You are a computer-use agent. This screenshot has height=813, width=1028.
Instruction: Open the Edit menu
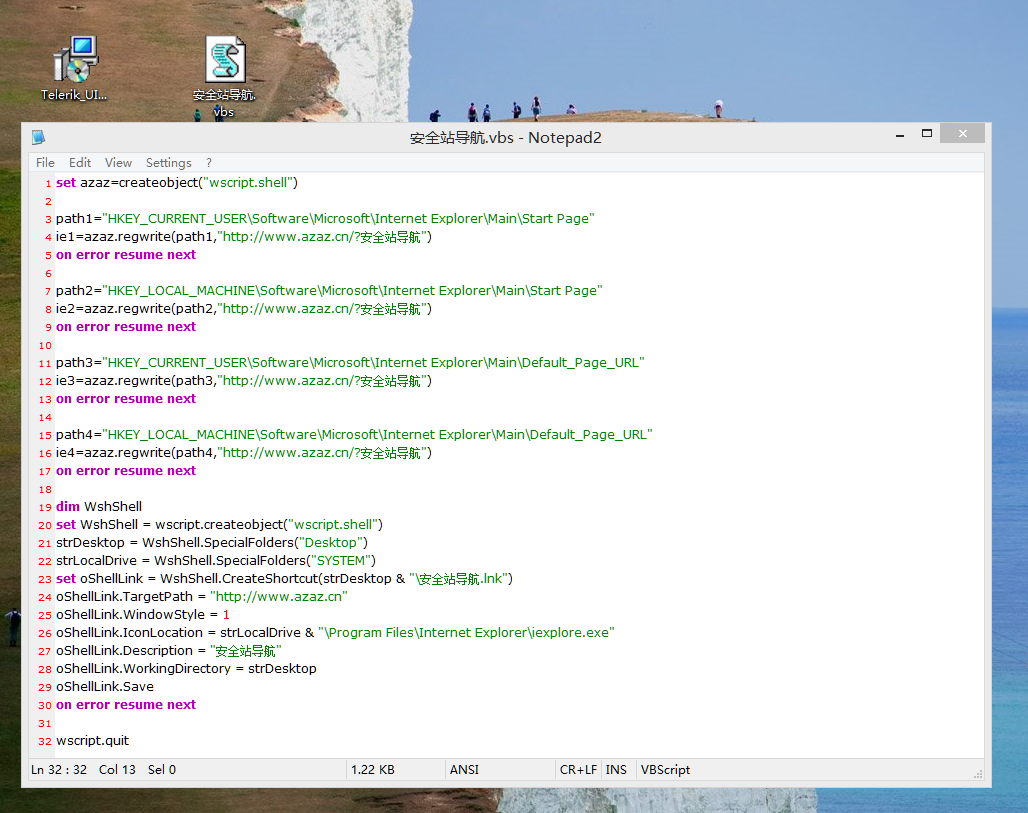80,163
